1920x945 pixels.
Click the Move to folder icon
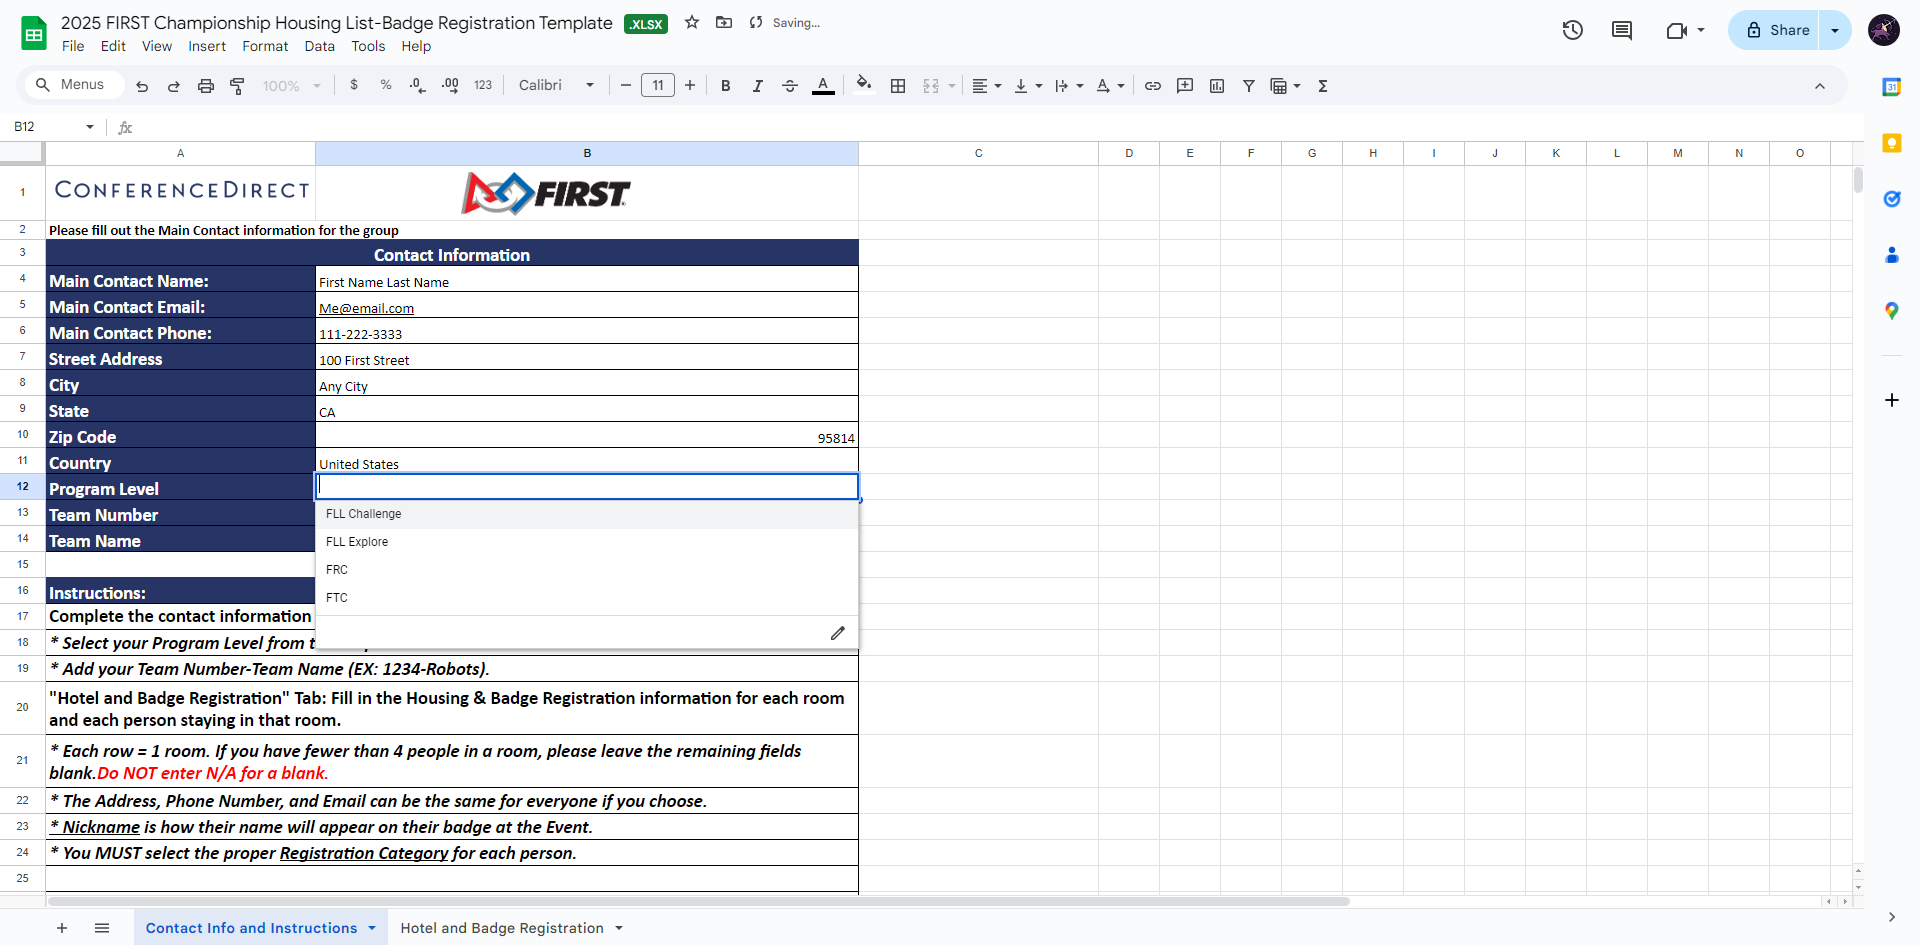point(724,22)
